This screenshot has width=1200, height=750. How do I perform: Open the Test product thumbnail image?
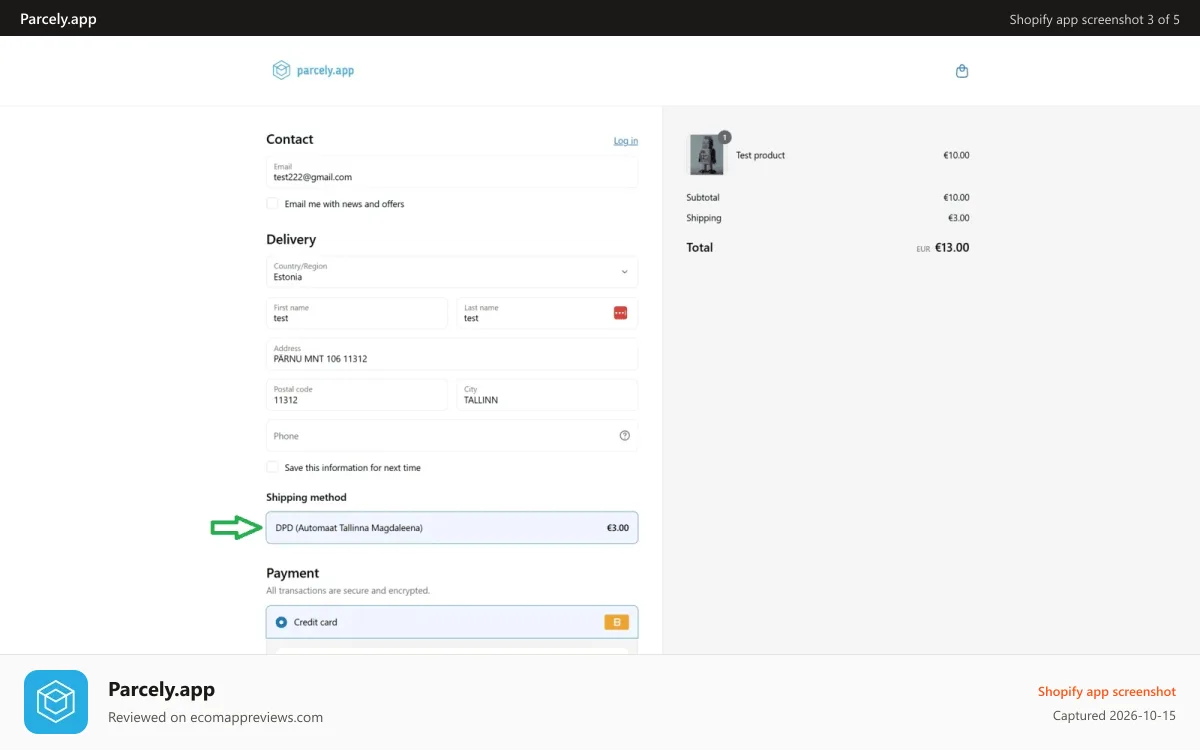click(x=707, y=155)
